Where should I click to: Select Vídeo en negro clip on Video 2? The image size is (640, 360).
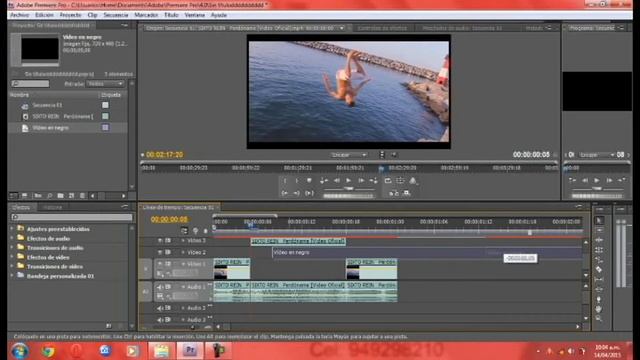427,253
